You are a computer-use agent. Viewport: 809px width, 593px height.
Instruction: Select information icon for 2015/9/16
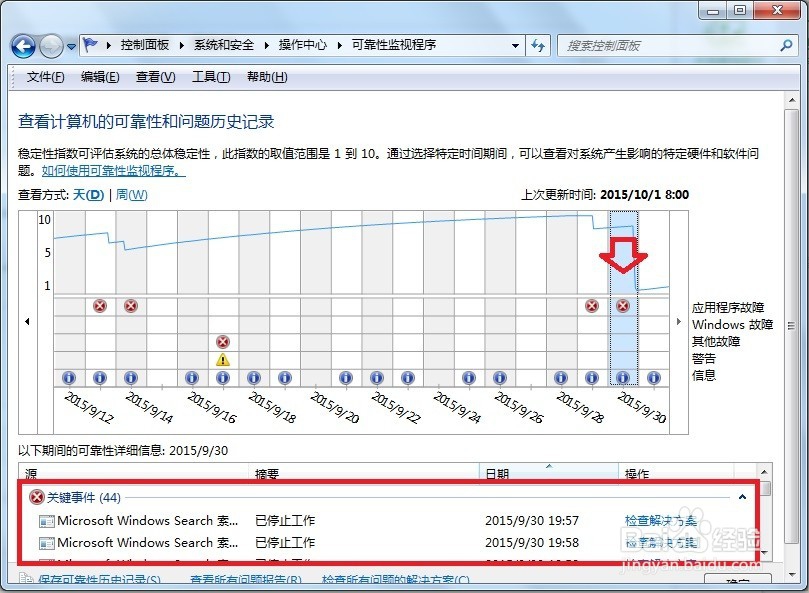[191, 378]
